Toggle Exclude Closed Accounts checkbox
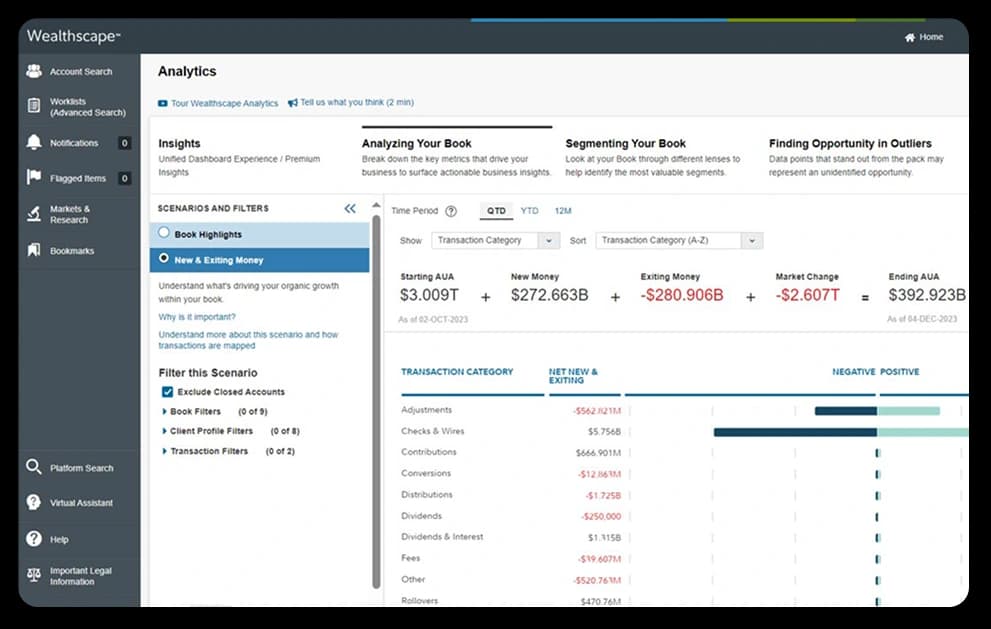The image size is (991, 629). coord(167,392)
